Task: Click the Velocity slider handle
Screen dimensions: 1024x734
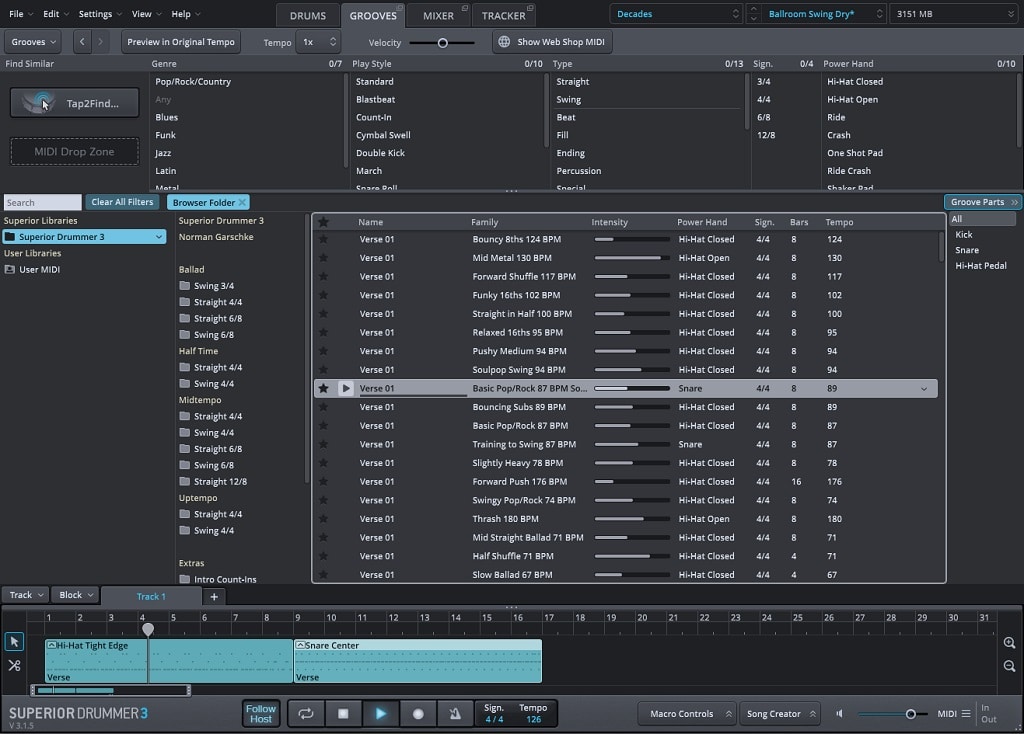Action: 443,43
